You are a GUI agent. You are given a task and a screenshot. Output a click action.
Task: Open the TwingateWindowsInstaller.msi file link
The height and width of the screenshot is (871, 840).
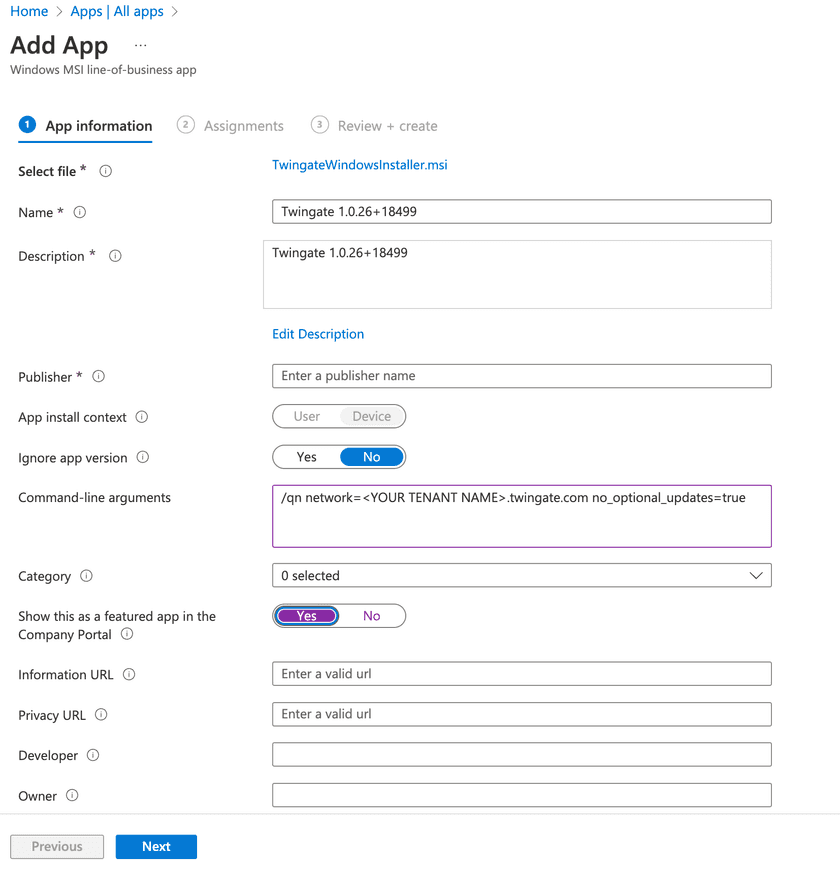tap(360, 165)
